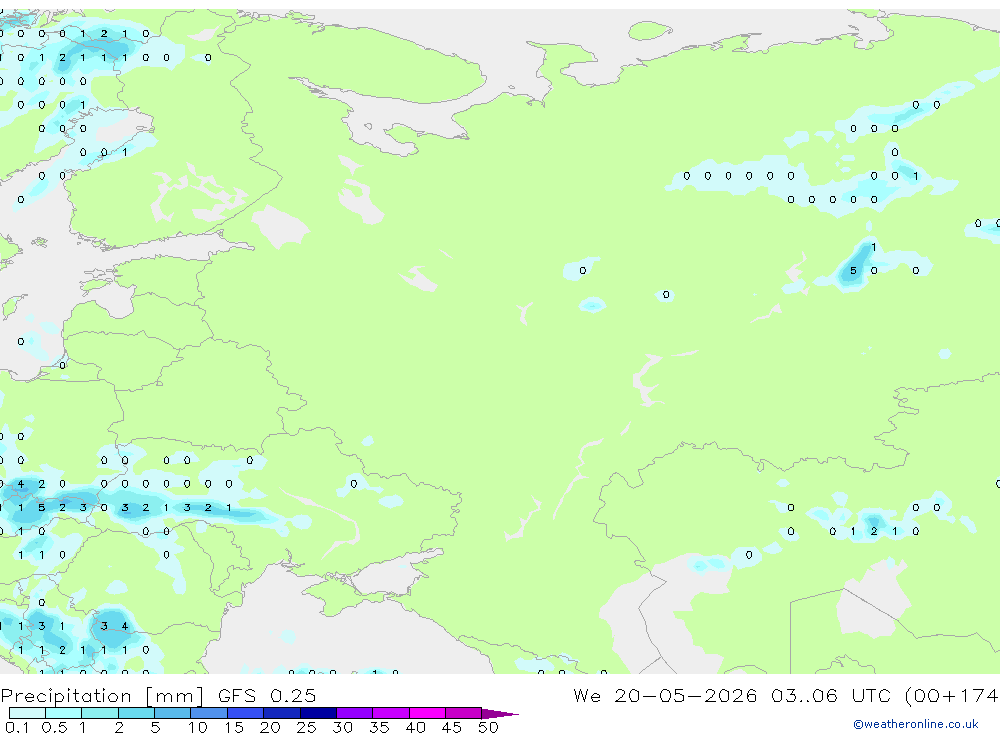Select the 30–35 mm violet legend swatch

click(x=355, y=713)
